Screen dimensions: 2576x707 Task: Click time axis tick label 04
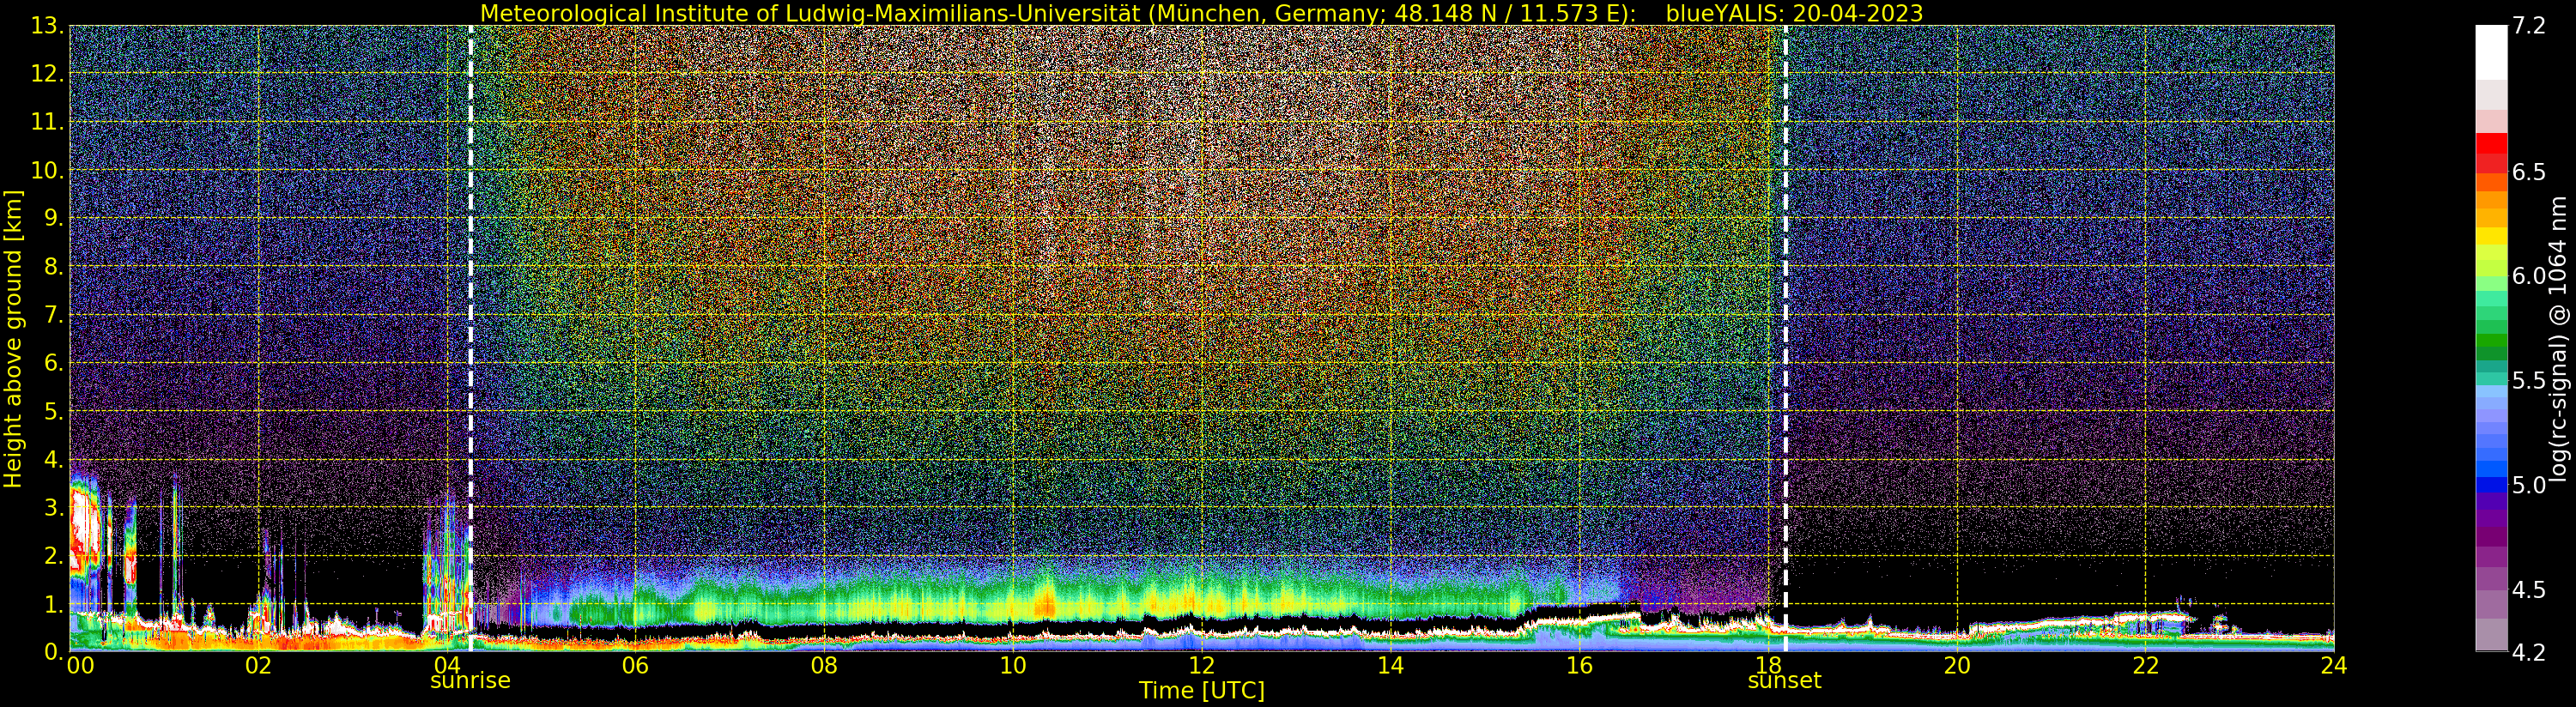(447, 666)
